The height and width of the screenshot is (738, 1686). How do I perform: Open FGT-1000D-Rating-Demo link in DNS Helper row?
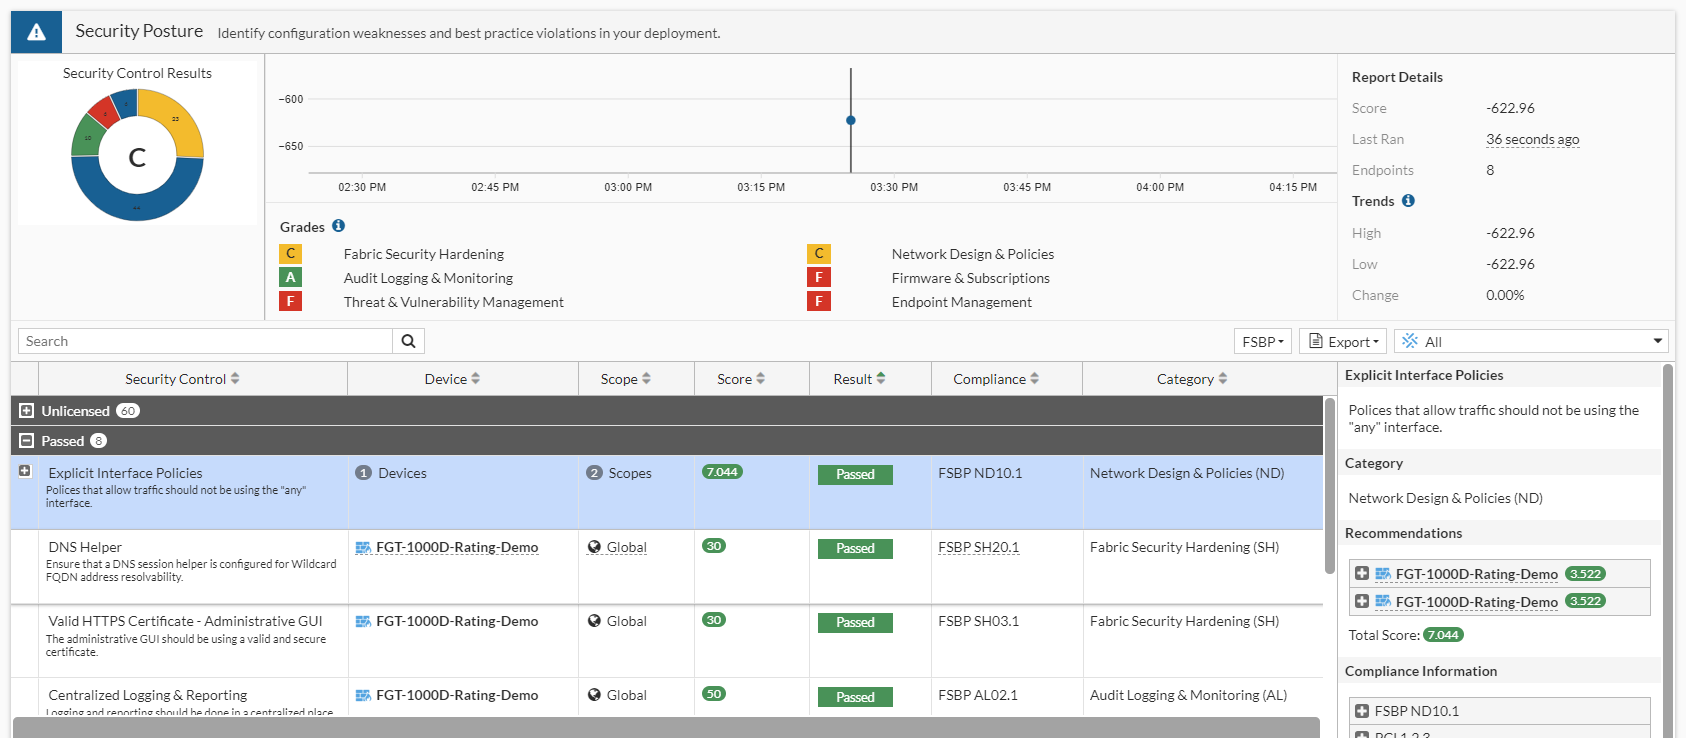pyautogui.click(x=456, y=547)
